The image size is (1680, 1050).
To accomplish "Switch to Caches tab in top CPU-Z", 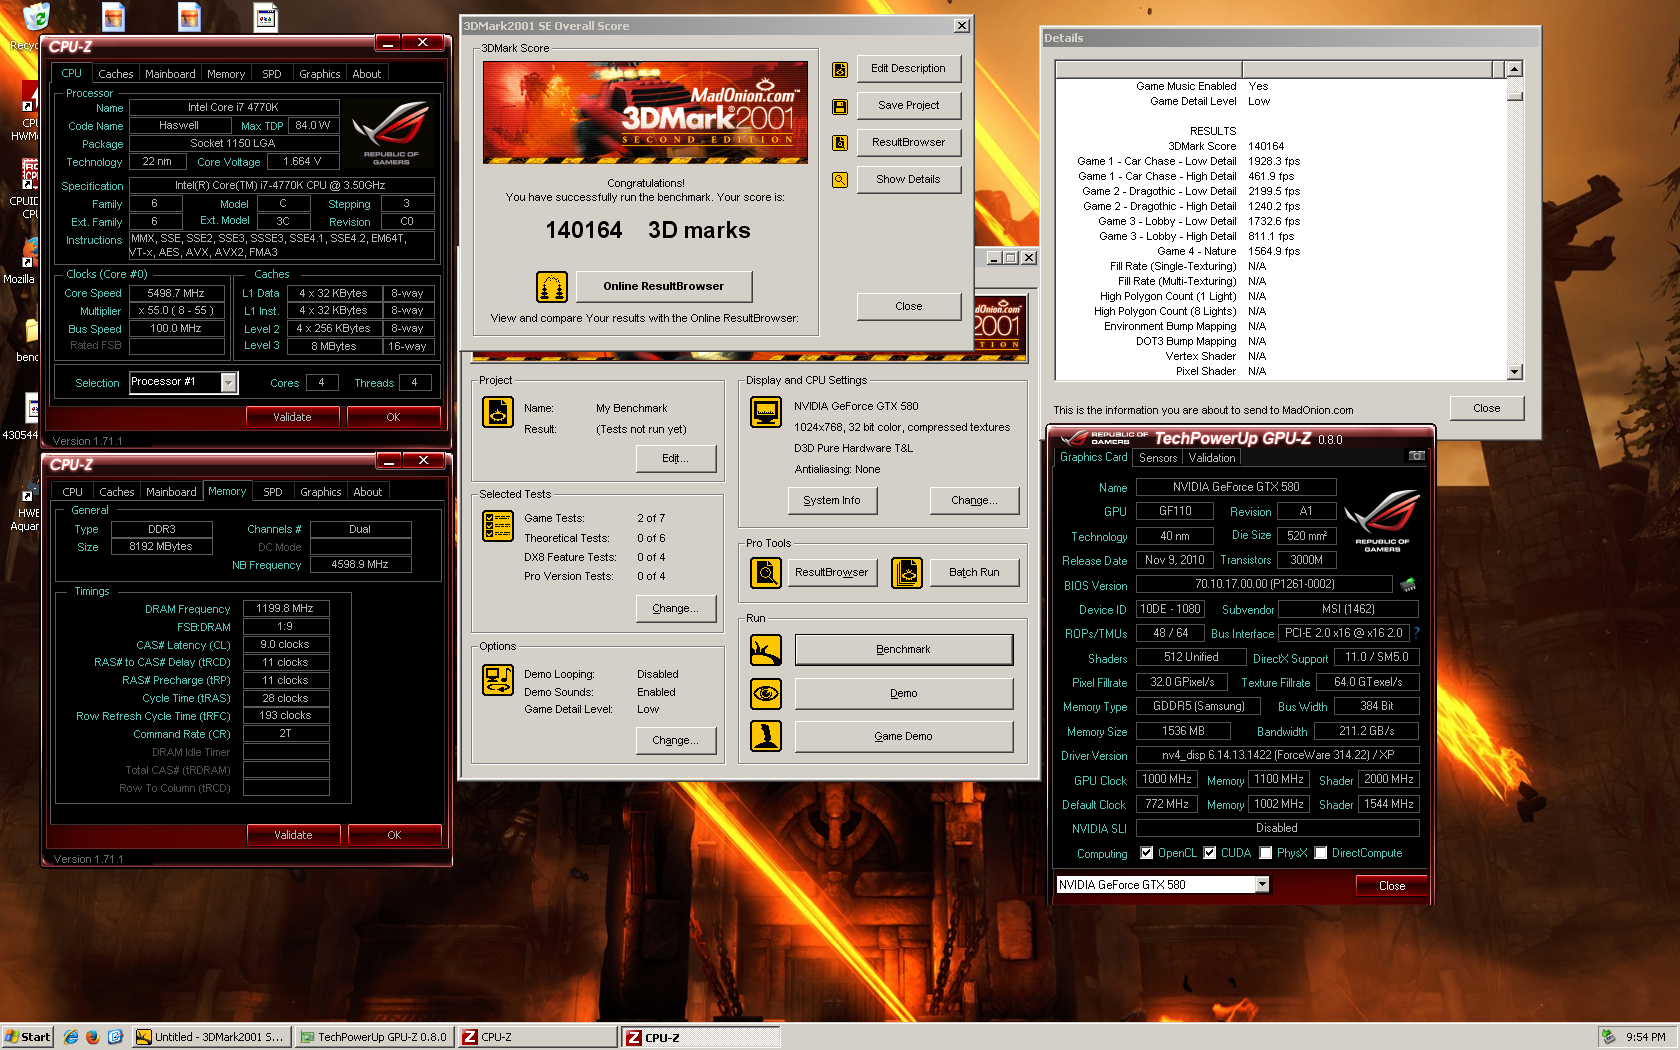I will (x=115, y=74).
